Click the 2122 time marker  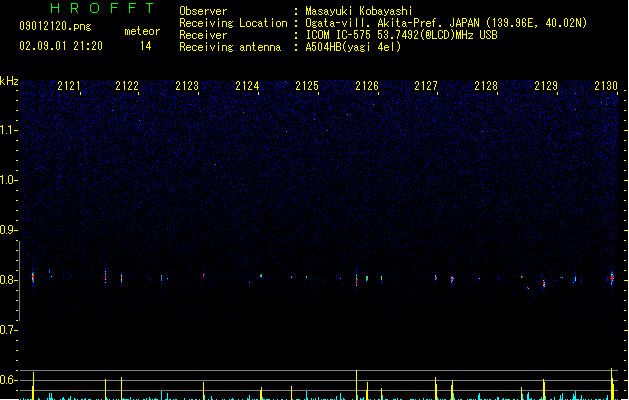pyautogui.click(x=127, y=86)
